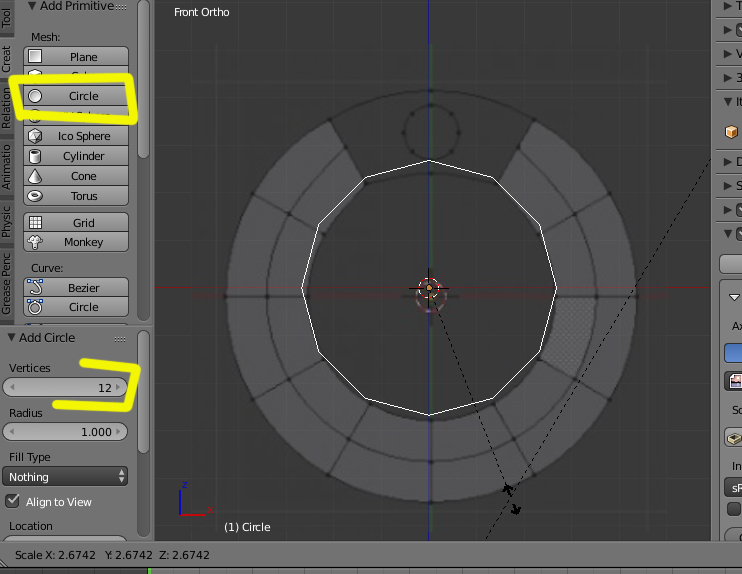Add a curve Circle under Curve section
This screenshot has height=574, width=742.
[76, 307]
